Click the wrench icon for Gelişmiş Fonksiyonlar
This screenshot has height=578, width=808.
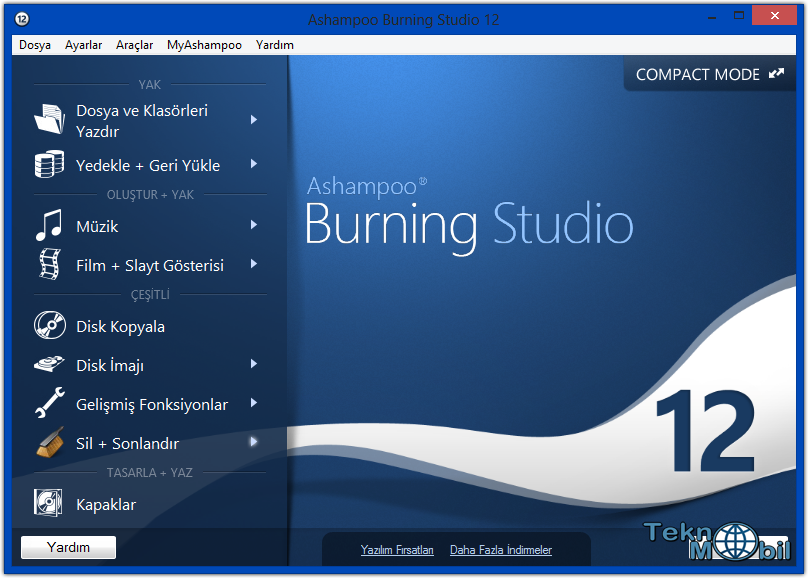[x=49, y=402]
